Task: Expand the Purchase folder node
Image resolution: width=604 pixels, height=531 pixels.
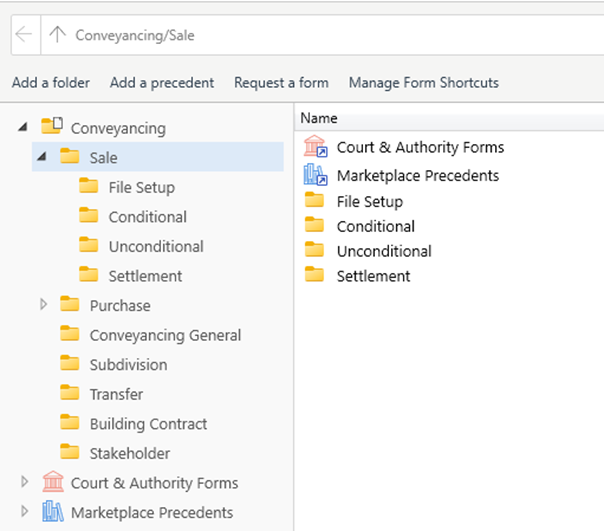Action: [44, 304]
